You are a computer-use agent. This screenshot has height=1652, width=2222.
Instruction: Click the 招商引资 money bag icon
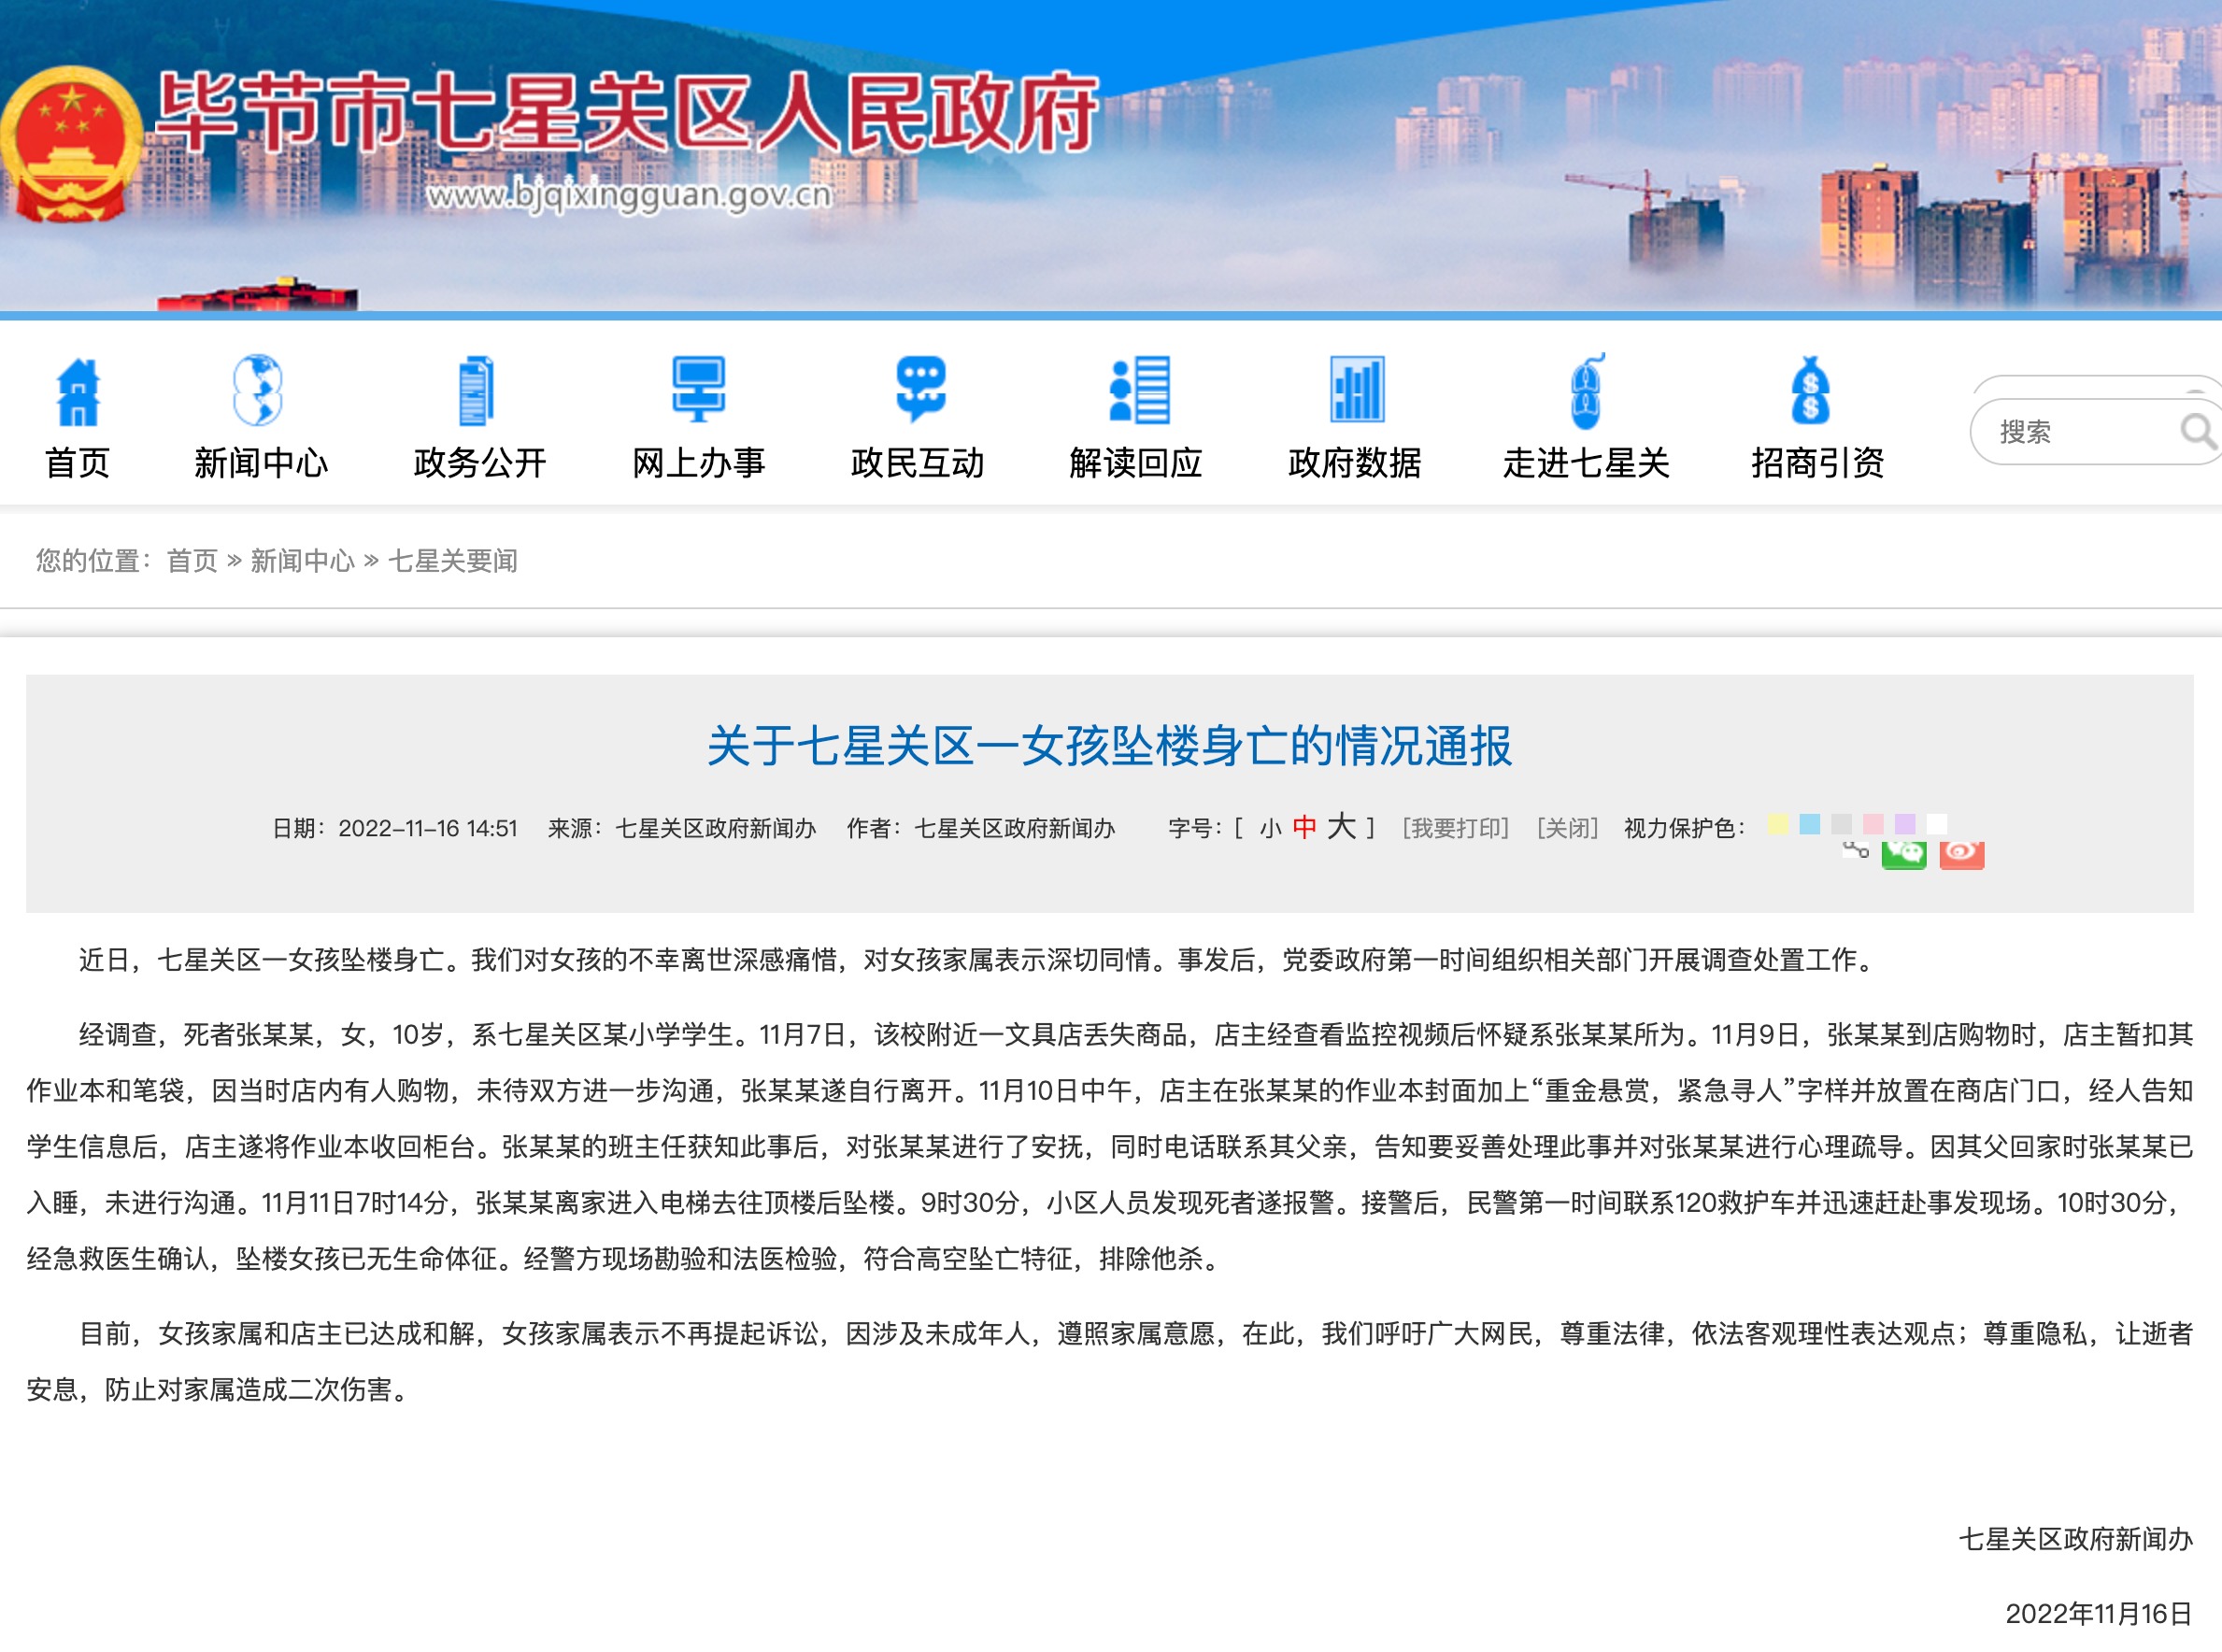(x=1810, y=391)
